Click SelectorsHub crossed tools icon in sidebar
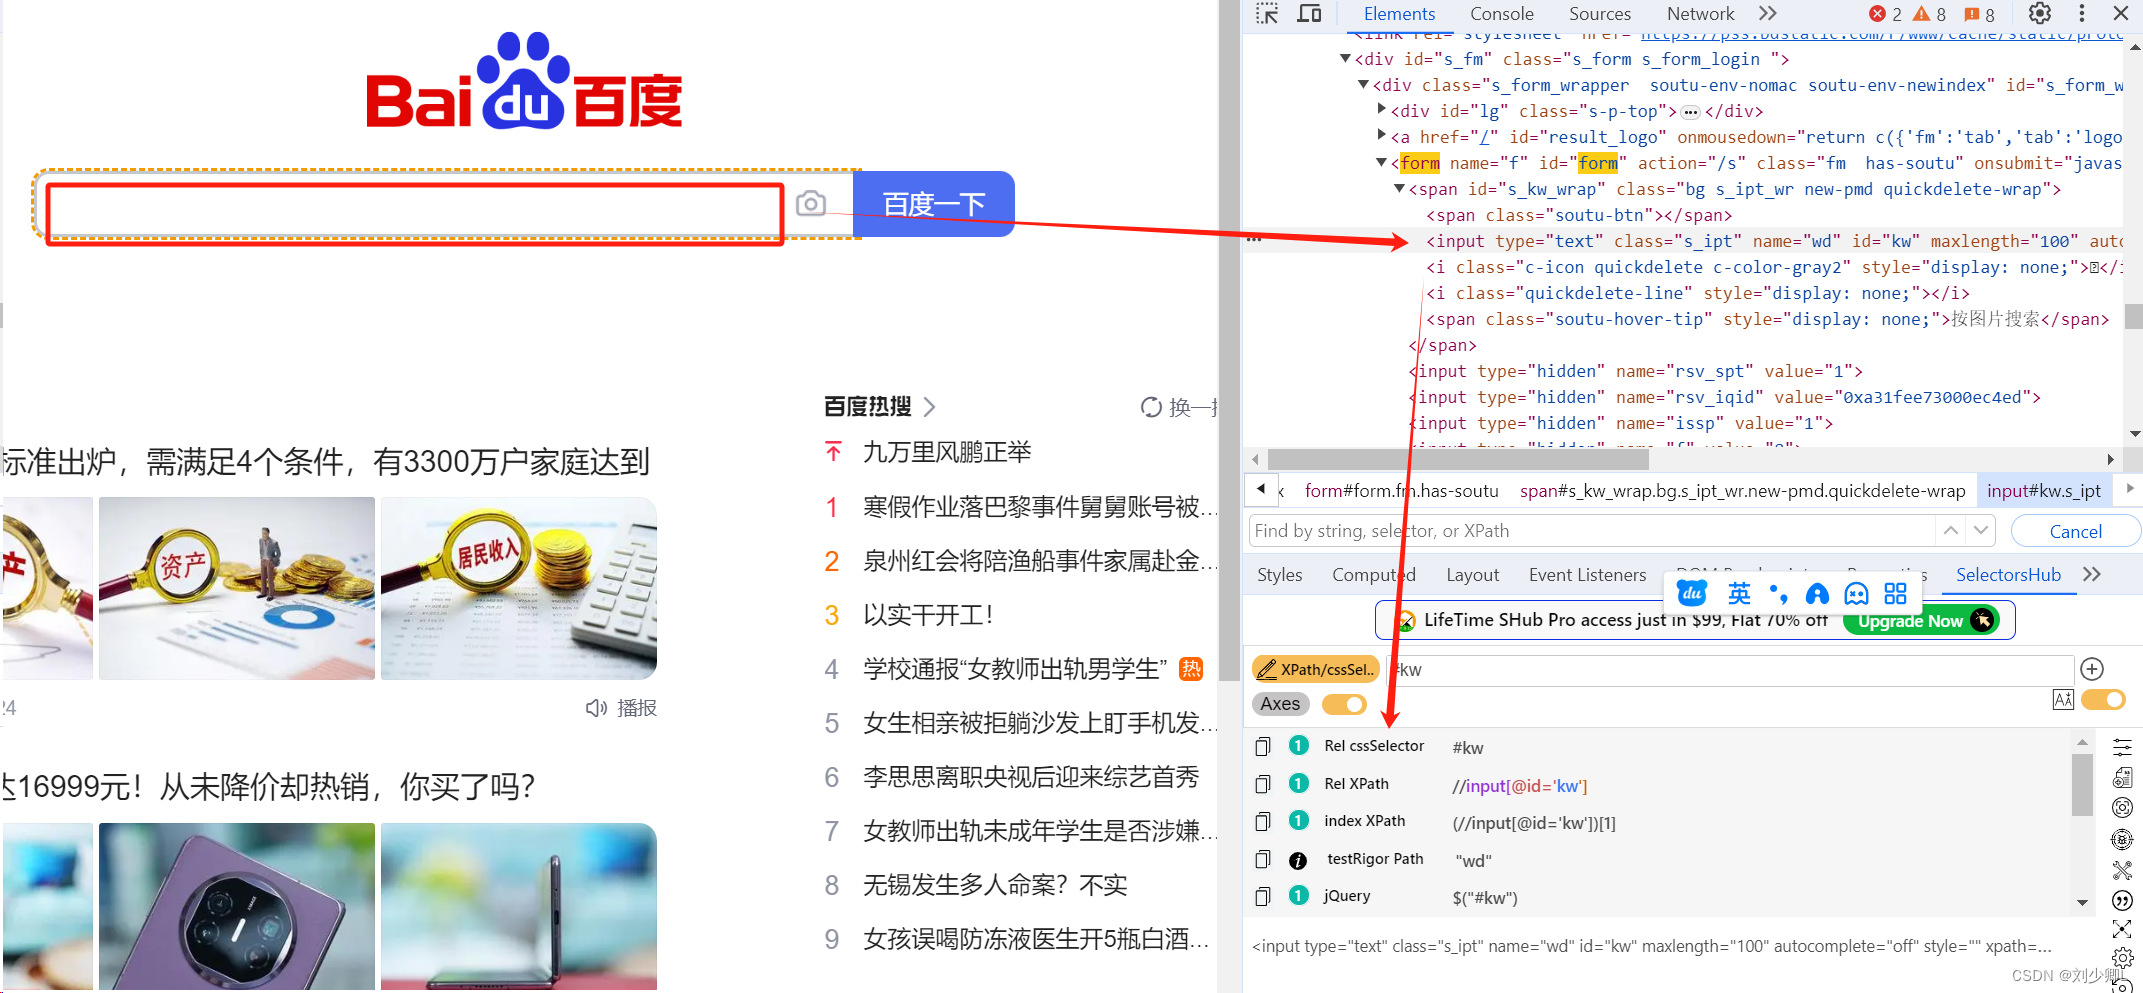Viewport: 2143px width, 993px height. [x=2122, y=870]
